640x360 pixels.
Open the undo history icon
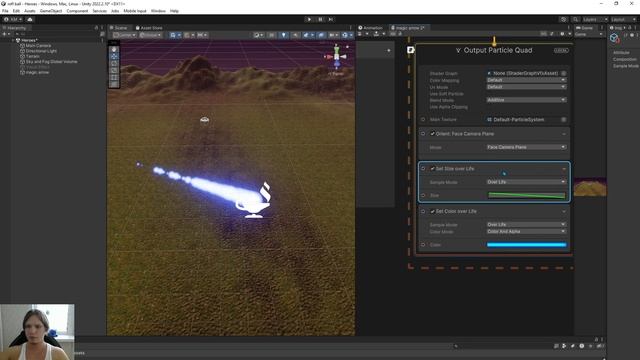[x=564, y=19]
